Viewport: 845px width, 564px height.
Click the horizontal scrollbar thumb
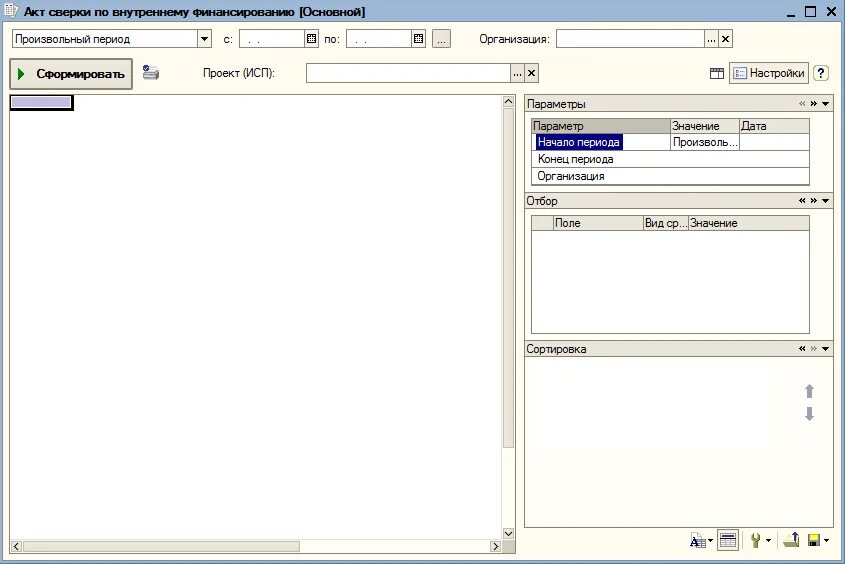pos(161,546)
